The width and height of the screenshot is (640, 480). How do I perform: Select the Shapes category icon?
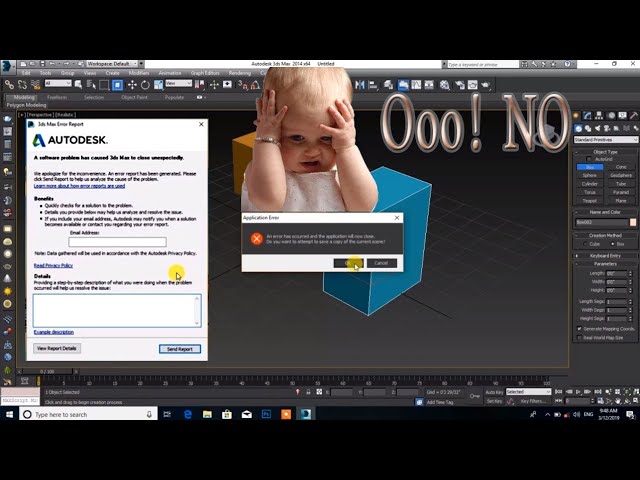[588, 129]
